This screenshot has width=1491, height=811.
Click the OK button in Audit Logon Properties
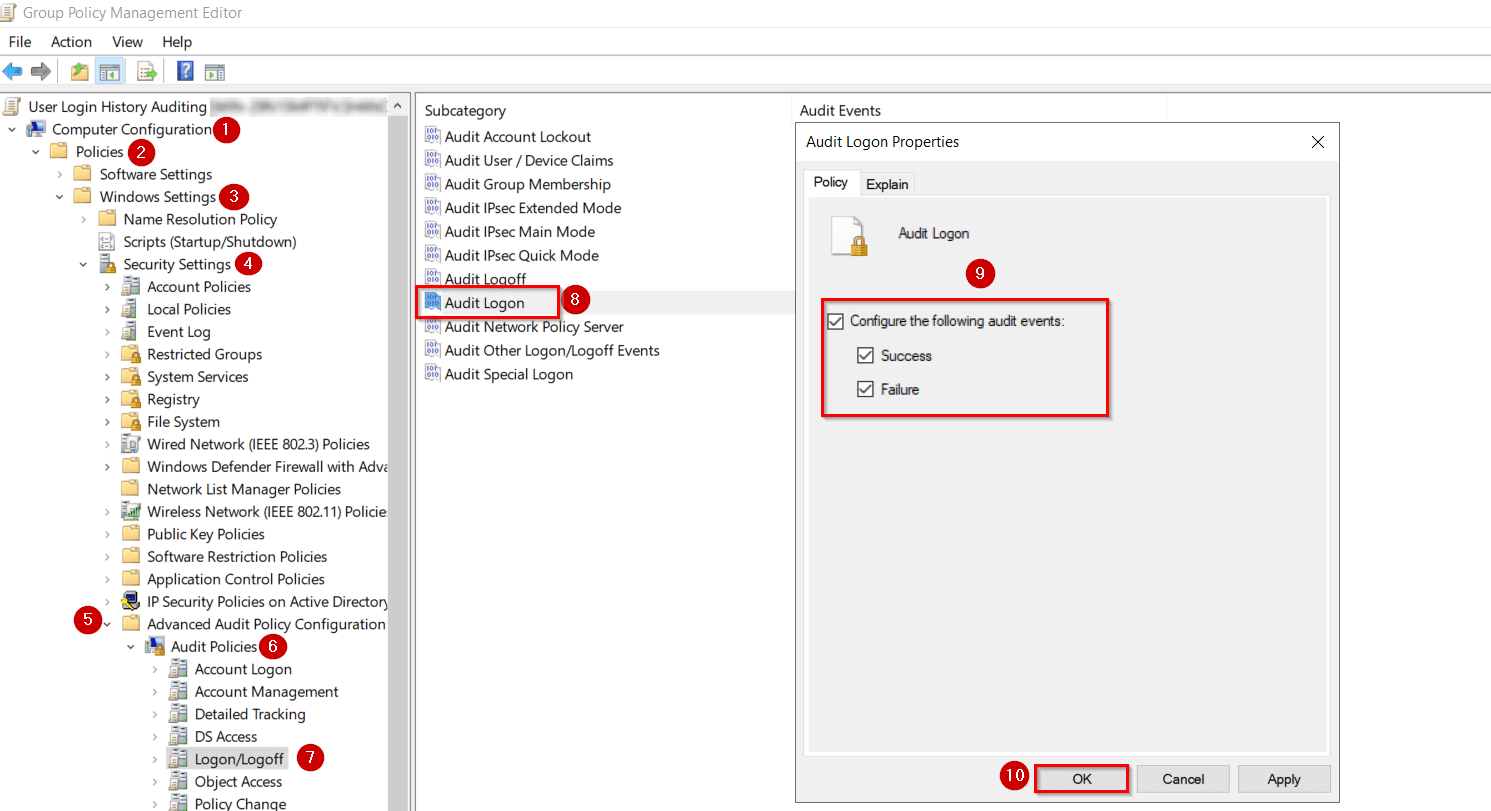coord(1081,778)
